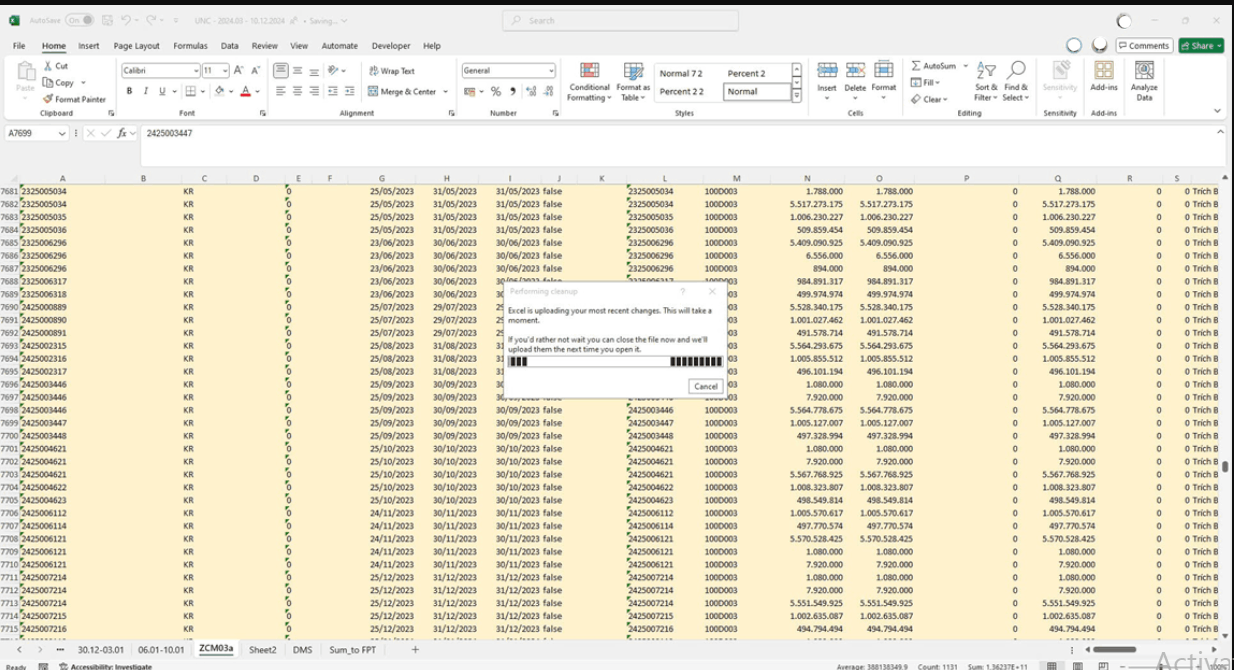Cancel the Performing cleanup upload dialog
This screenshot has width=1234, height=670.
coord(705,386)
